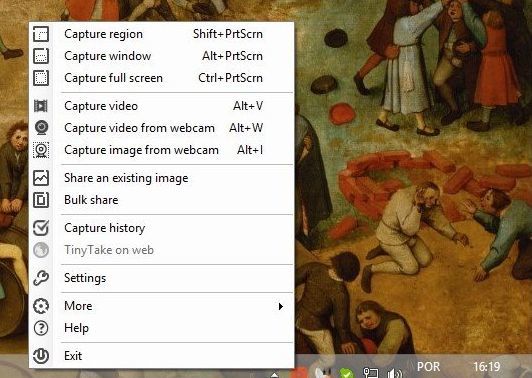Click the disabled TinyTake on web label
This screenshot has width=532, height=378.
[x=109, y=250]
